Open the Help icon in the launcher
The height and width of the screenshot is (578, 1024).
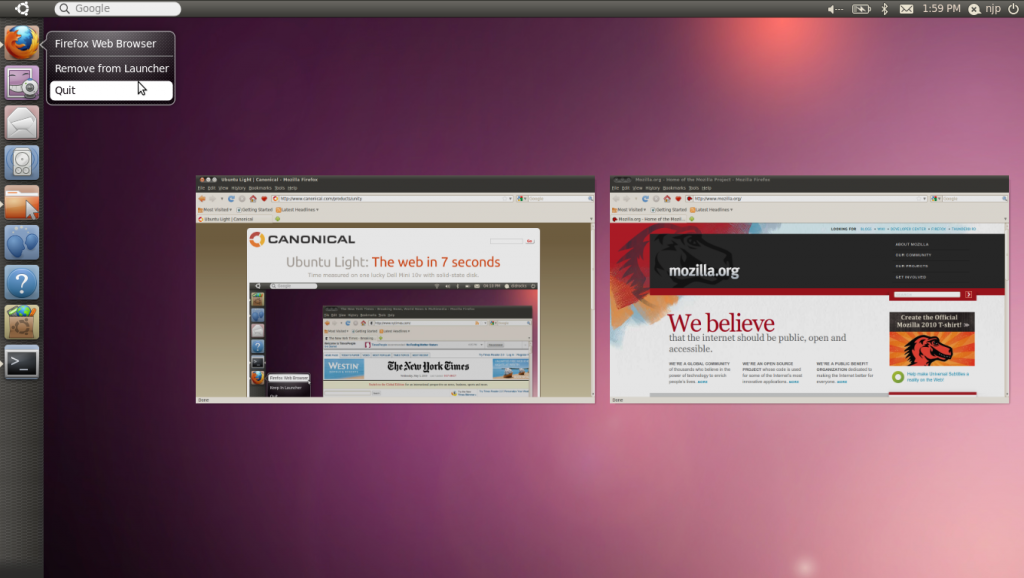click(21, 282)
